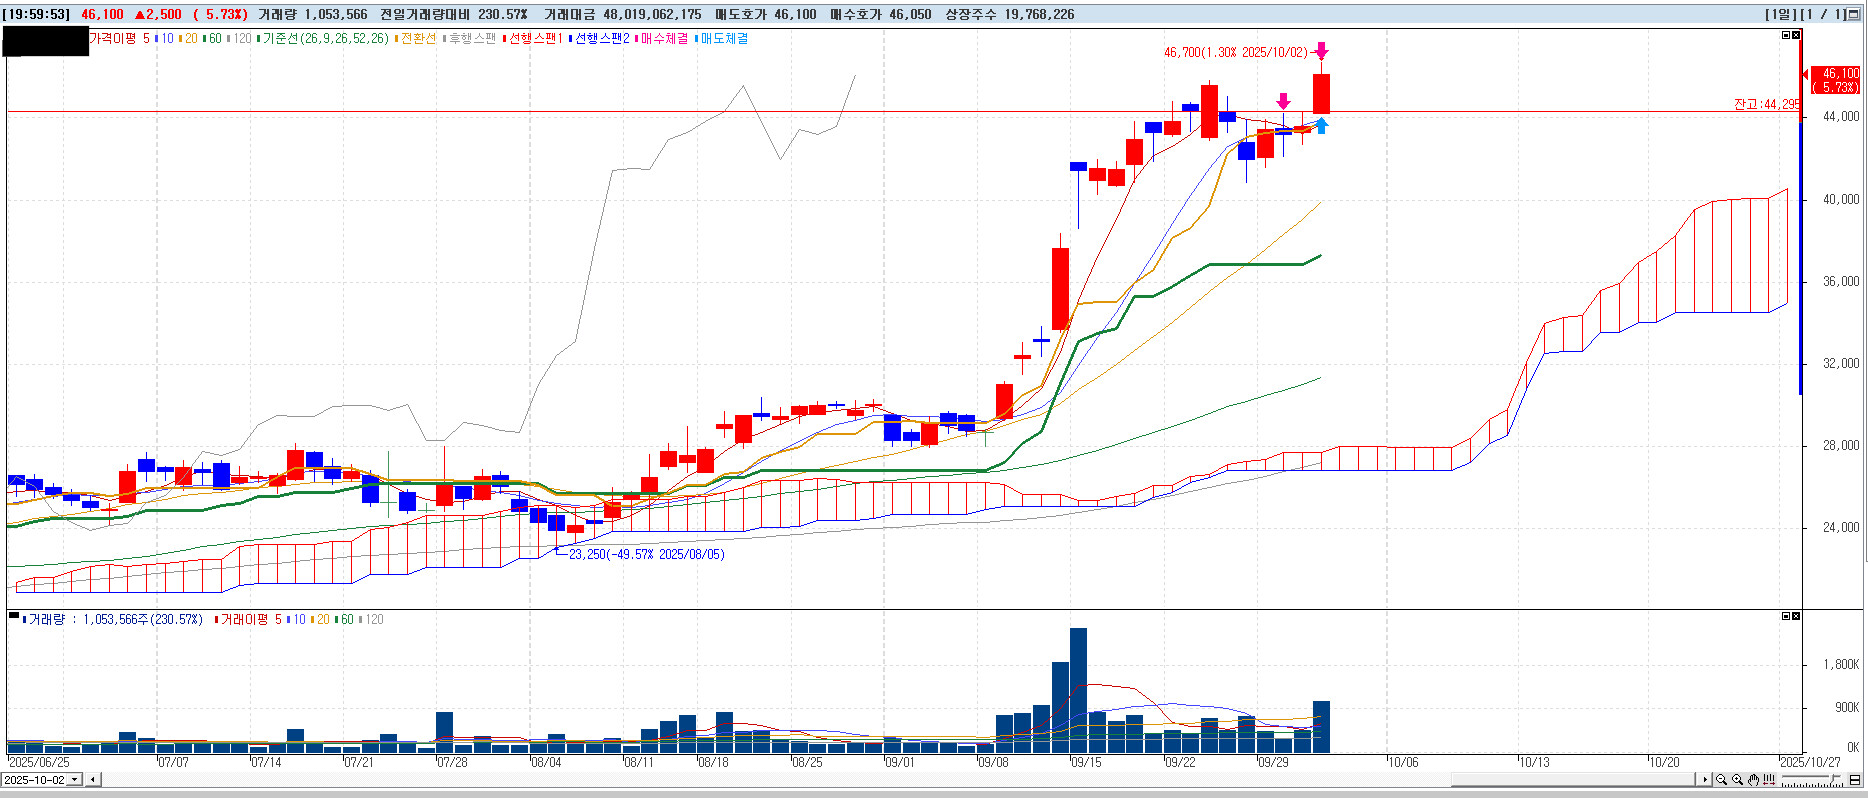
Task: Click the 매도호가 46,100 value
Action: 766,14
